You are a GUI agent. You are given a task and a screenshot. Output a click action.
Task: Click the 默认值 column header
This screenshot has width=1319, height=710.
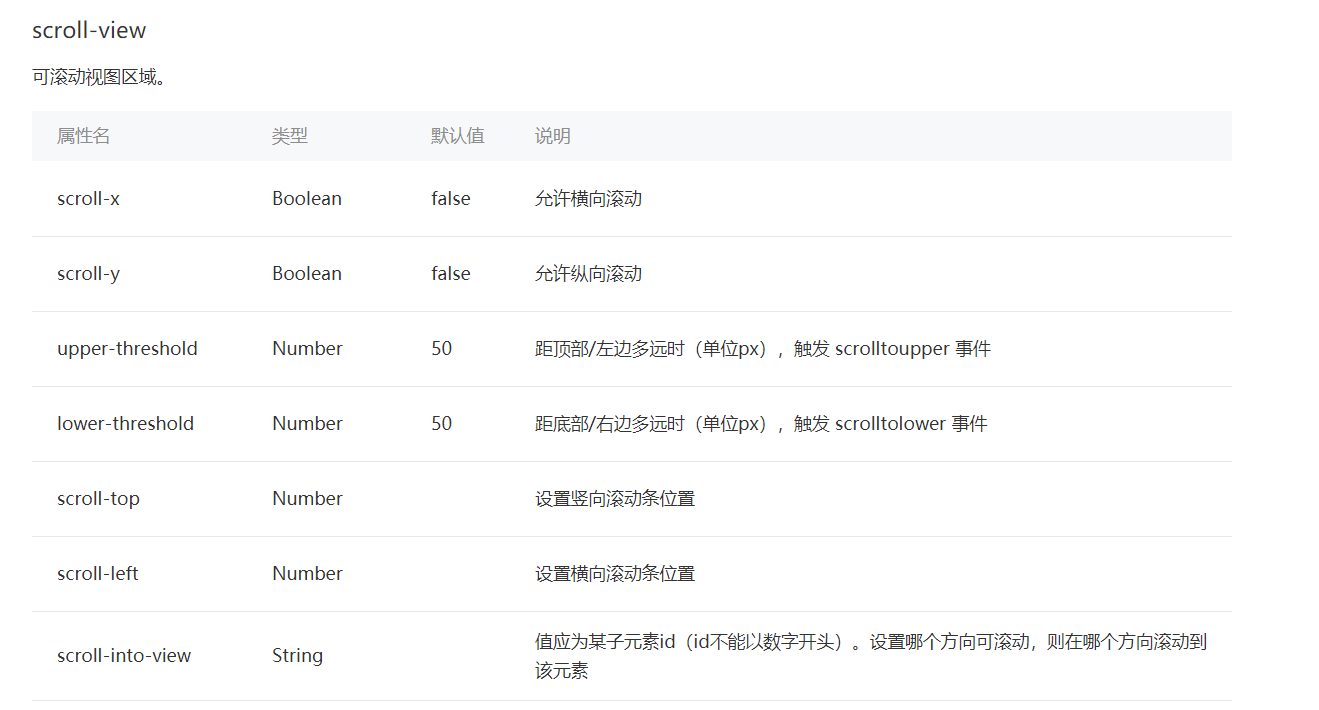(458, 136)
